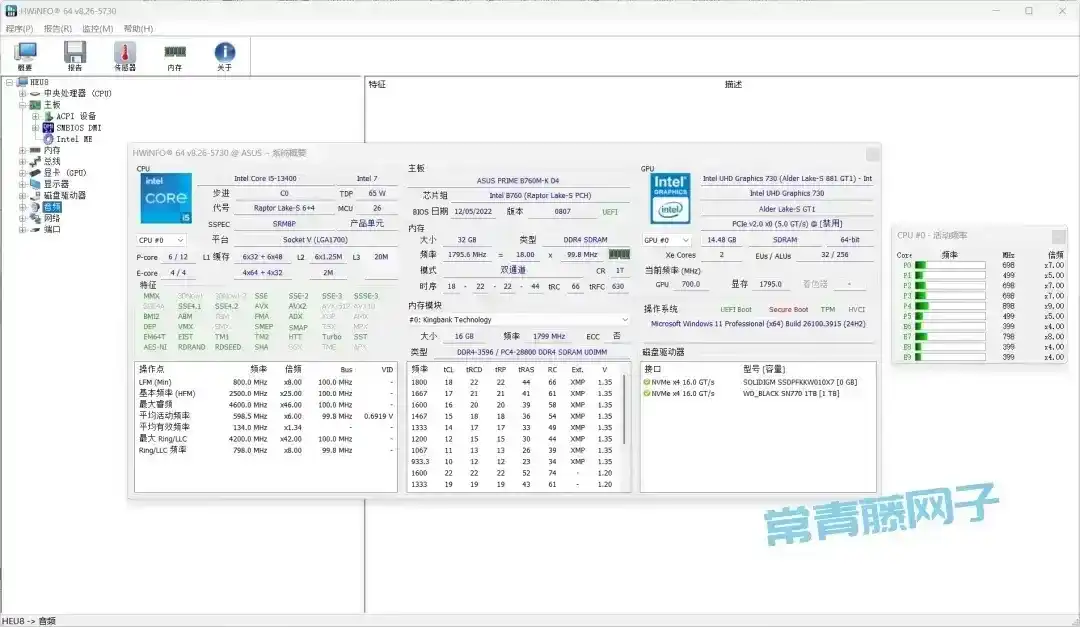Open the GPU #0 selector dropdown
This screenshot has width=1080, height=627.
tap(666, 240)
